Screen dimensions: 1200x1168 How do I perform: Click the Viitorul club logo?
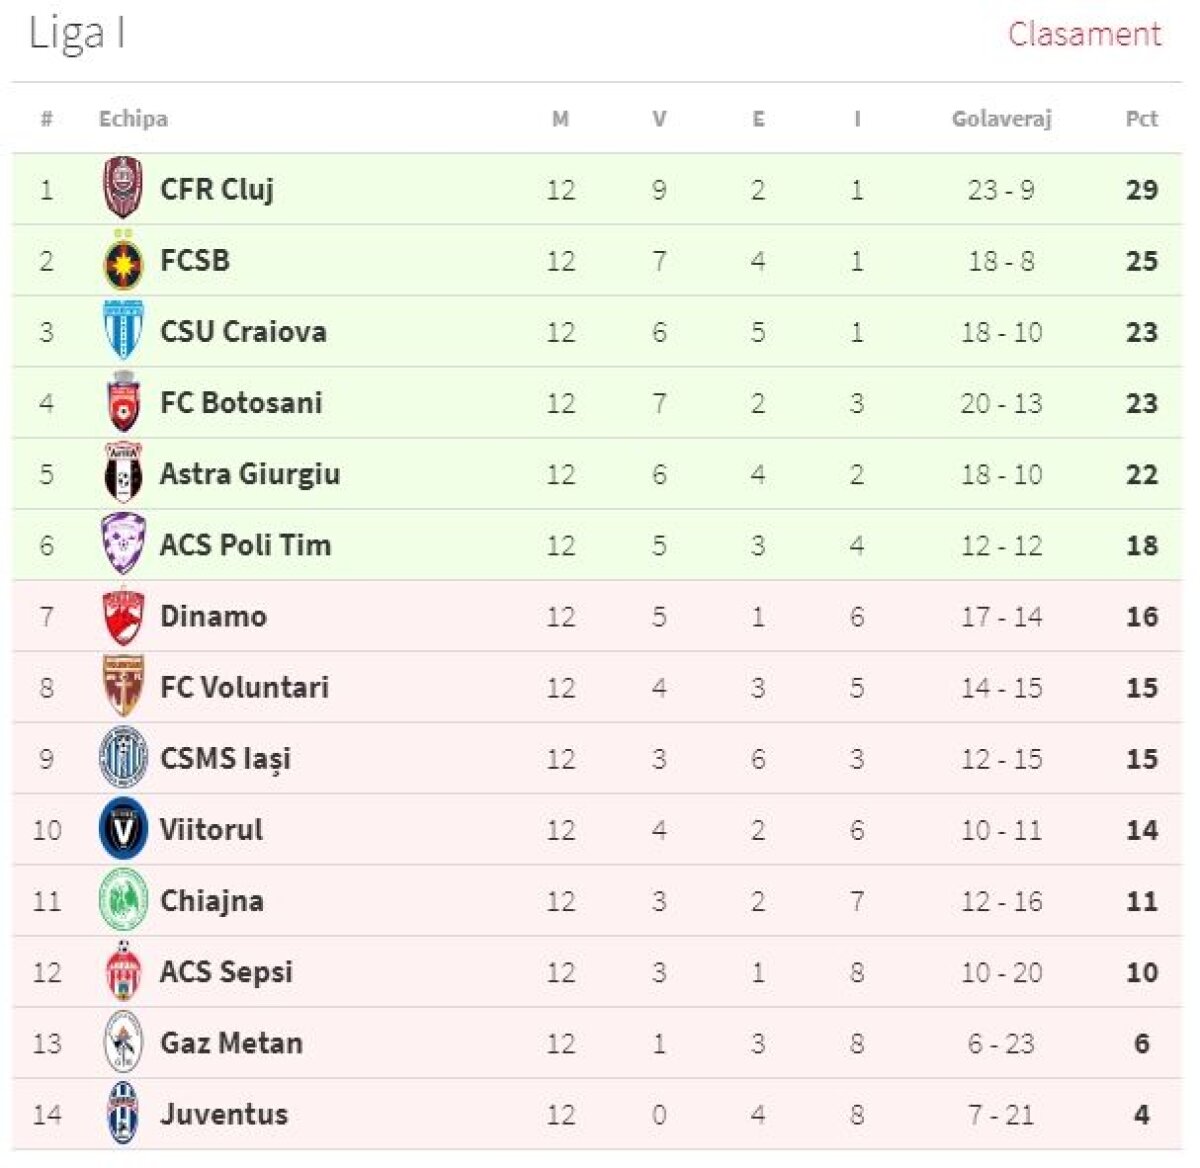(123, 829)
